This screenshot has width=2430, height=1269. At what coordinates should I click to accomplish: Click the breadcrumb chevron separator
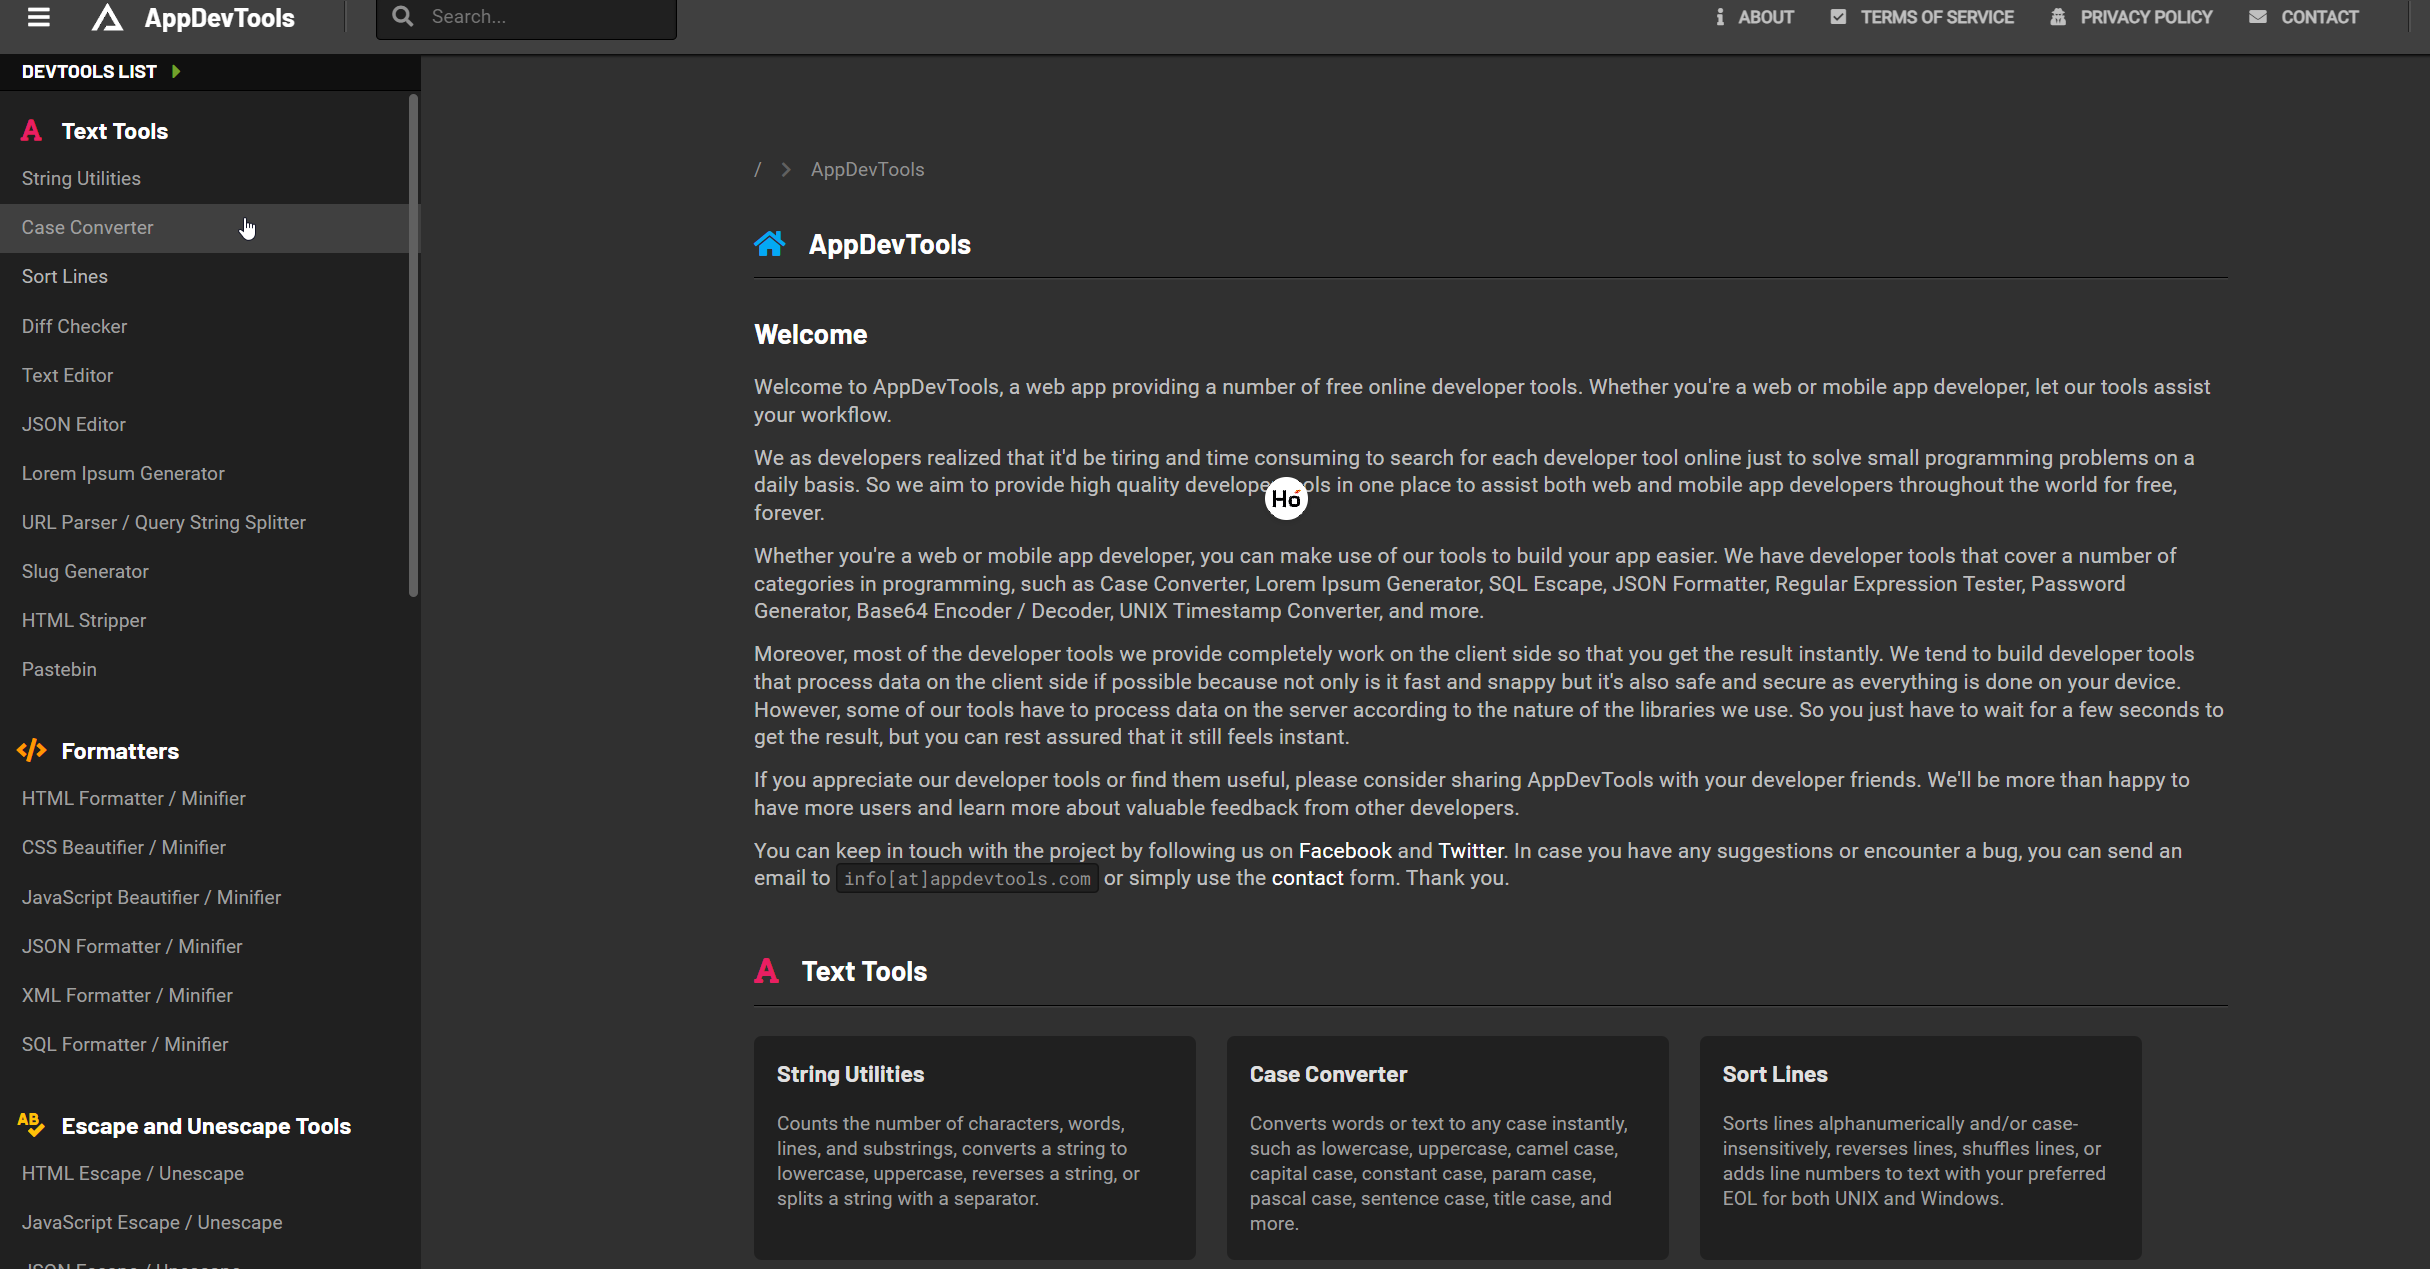click(x=786, y=170)
